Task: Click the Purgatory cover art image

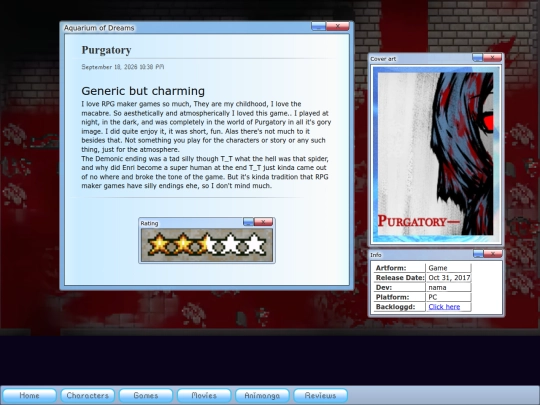Action: tap(436, 154)
